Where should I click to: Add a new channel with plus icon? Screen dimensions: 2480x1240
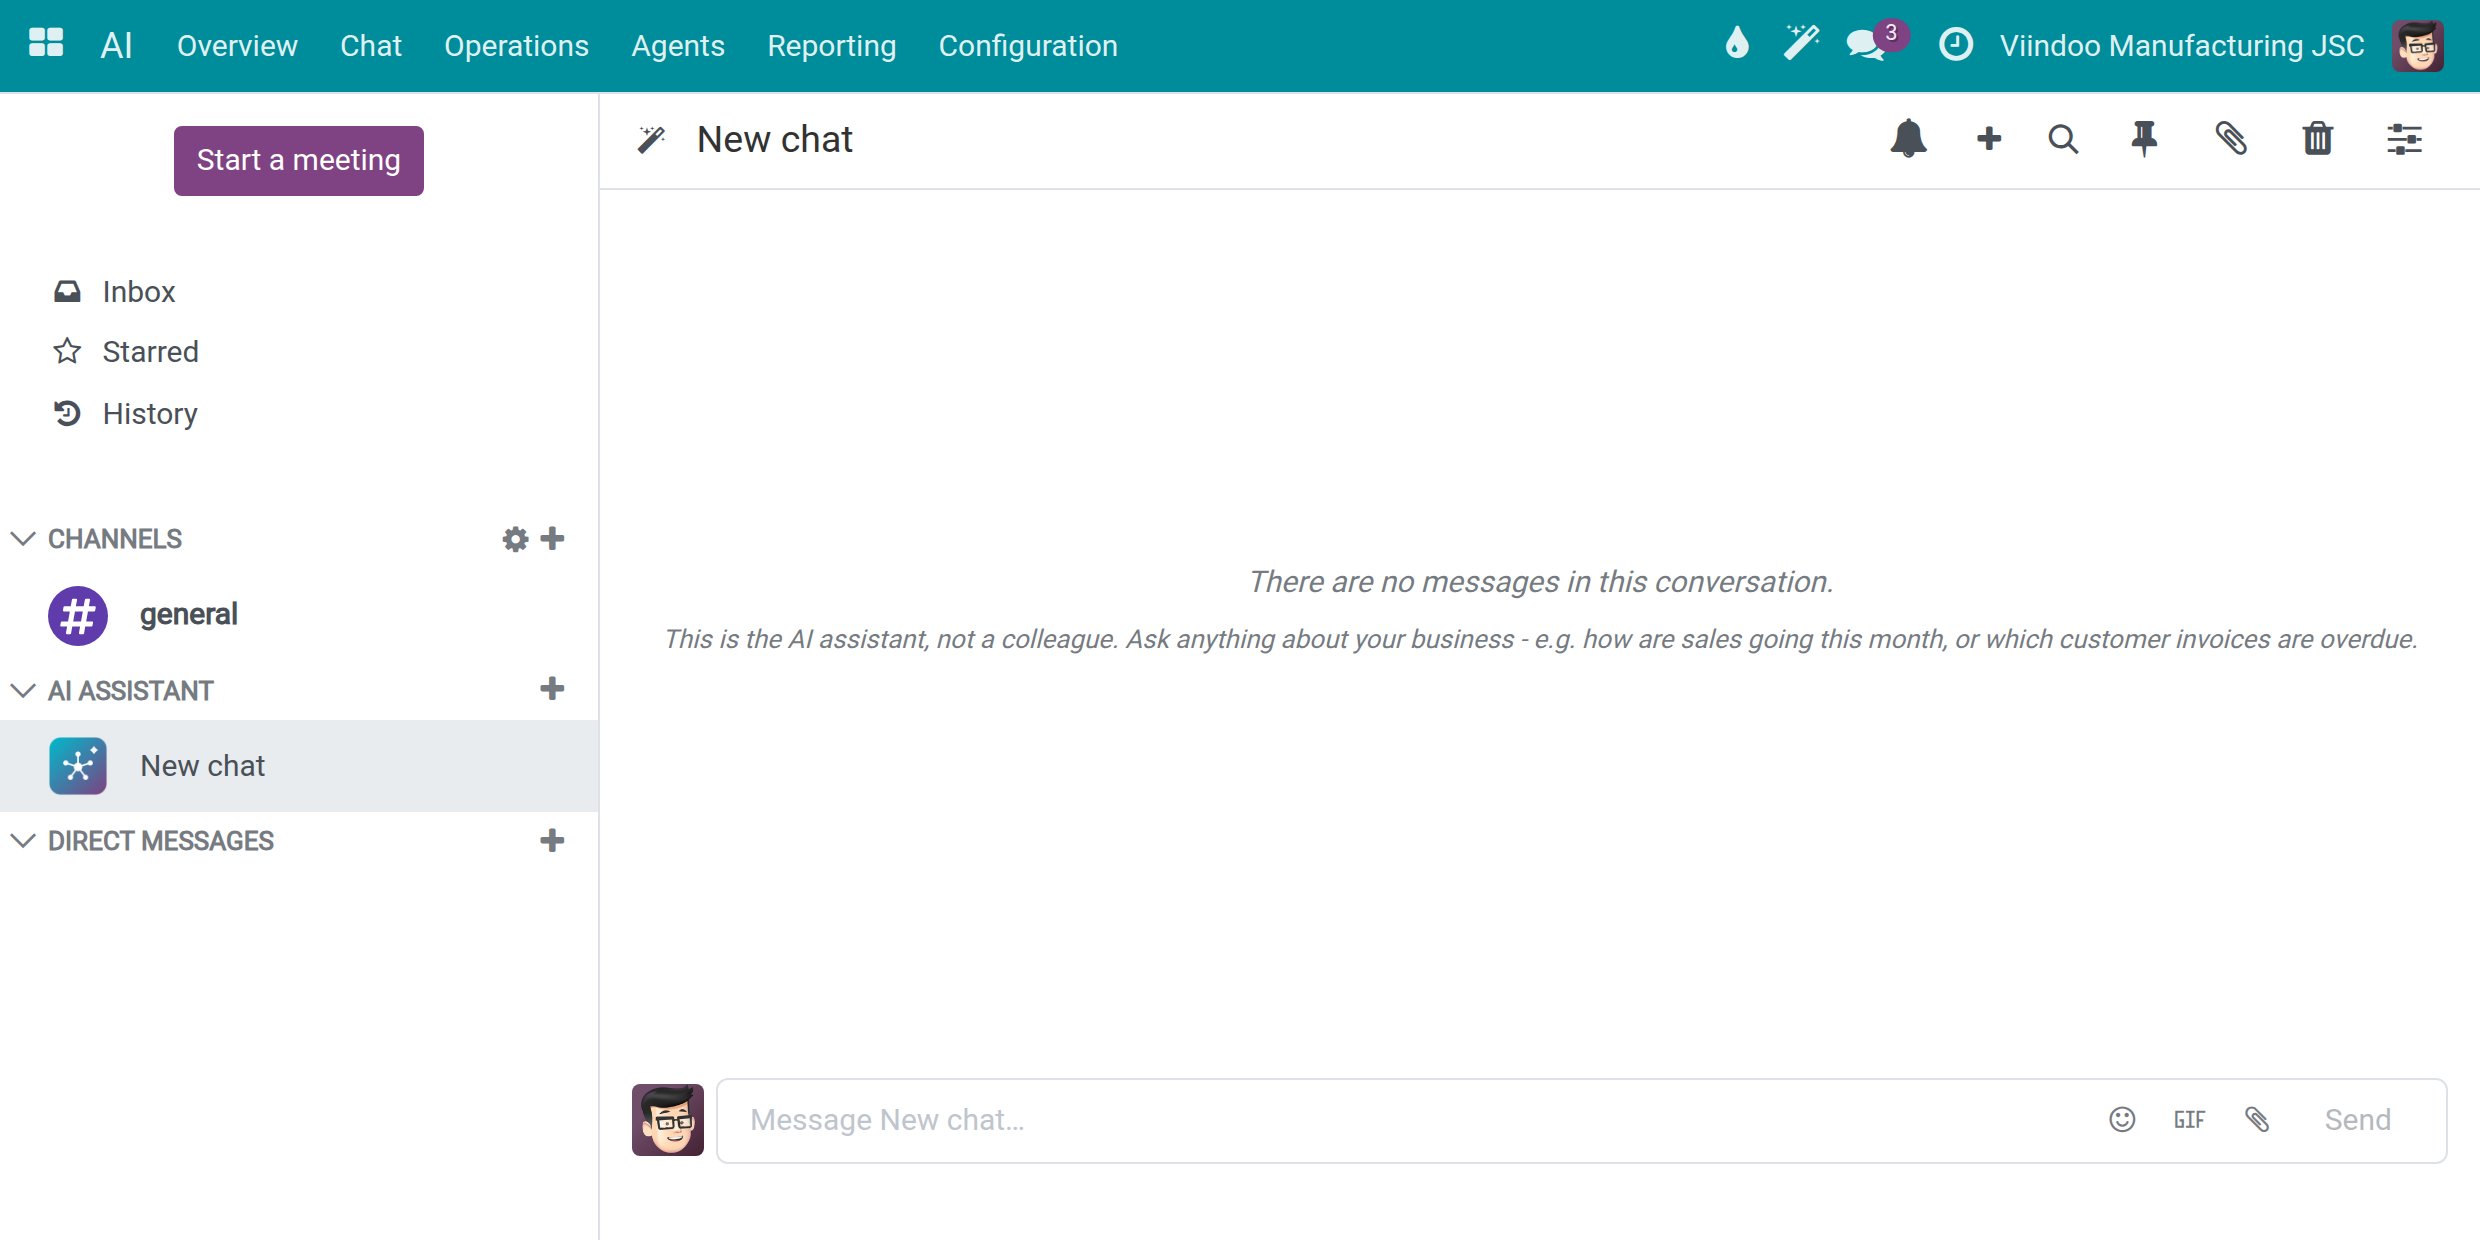coord(552,539)
